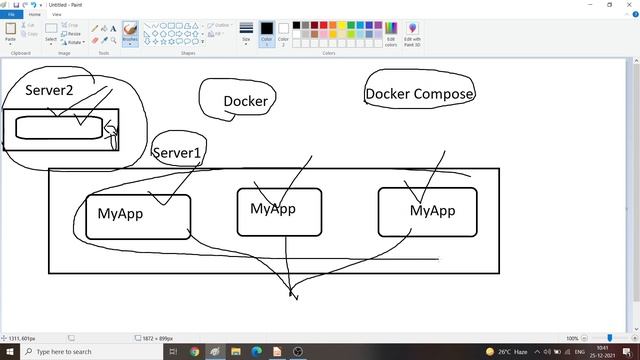Click the Paste clipboard icon
The image size is (640, 360).
pyautogui.click(x=10, y=29)
